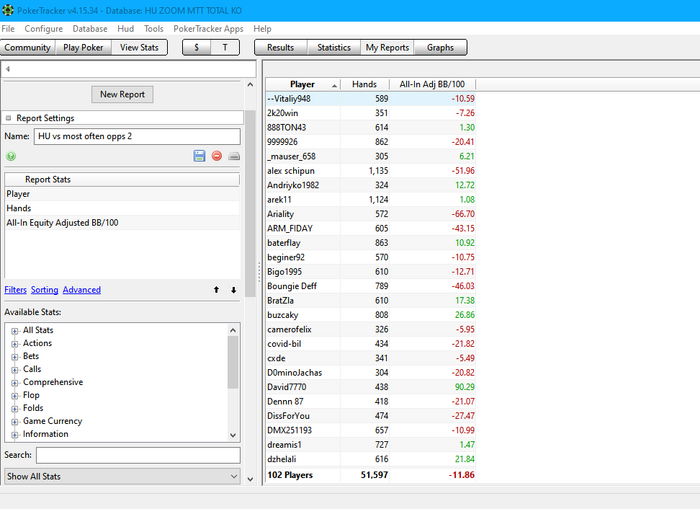700x509 pixels.
Task: Expand the Calls tree node
Action: 15,370
